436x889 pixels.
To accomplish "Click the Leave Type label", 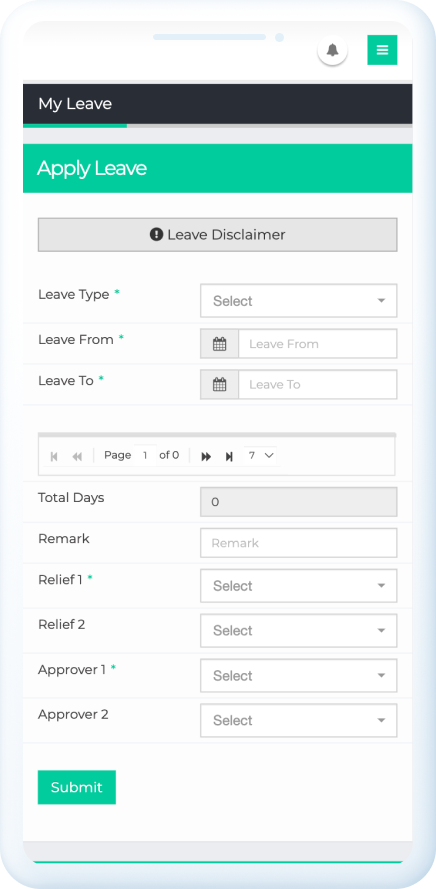I will point(74,294).
